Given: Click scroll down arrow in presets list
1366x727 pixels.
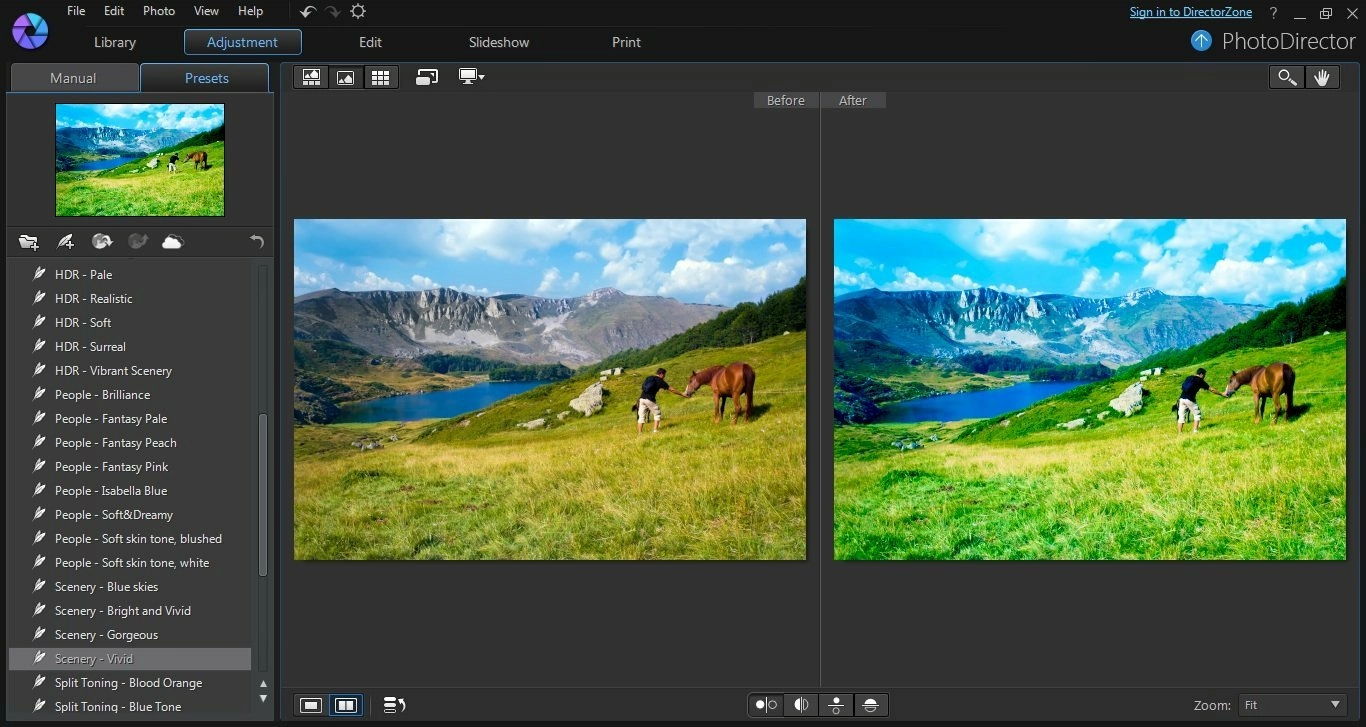Looking at the screenshot, I should (x=263, y=698).
